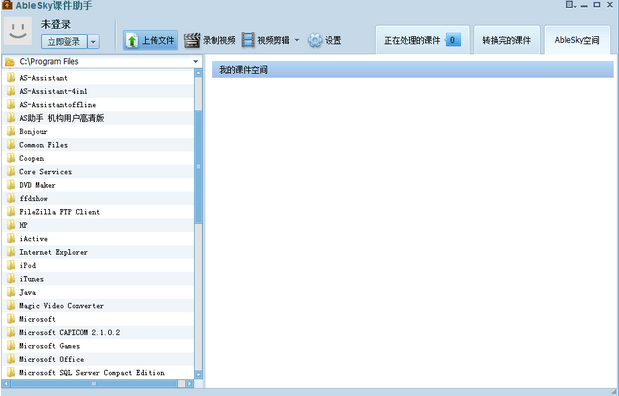Select the iTunes folder
Screen dimensions: 619x396
98,279
